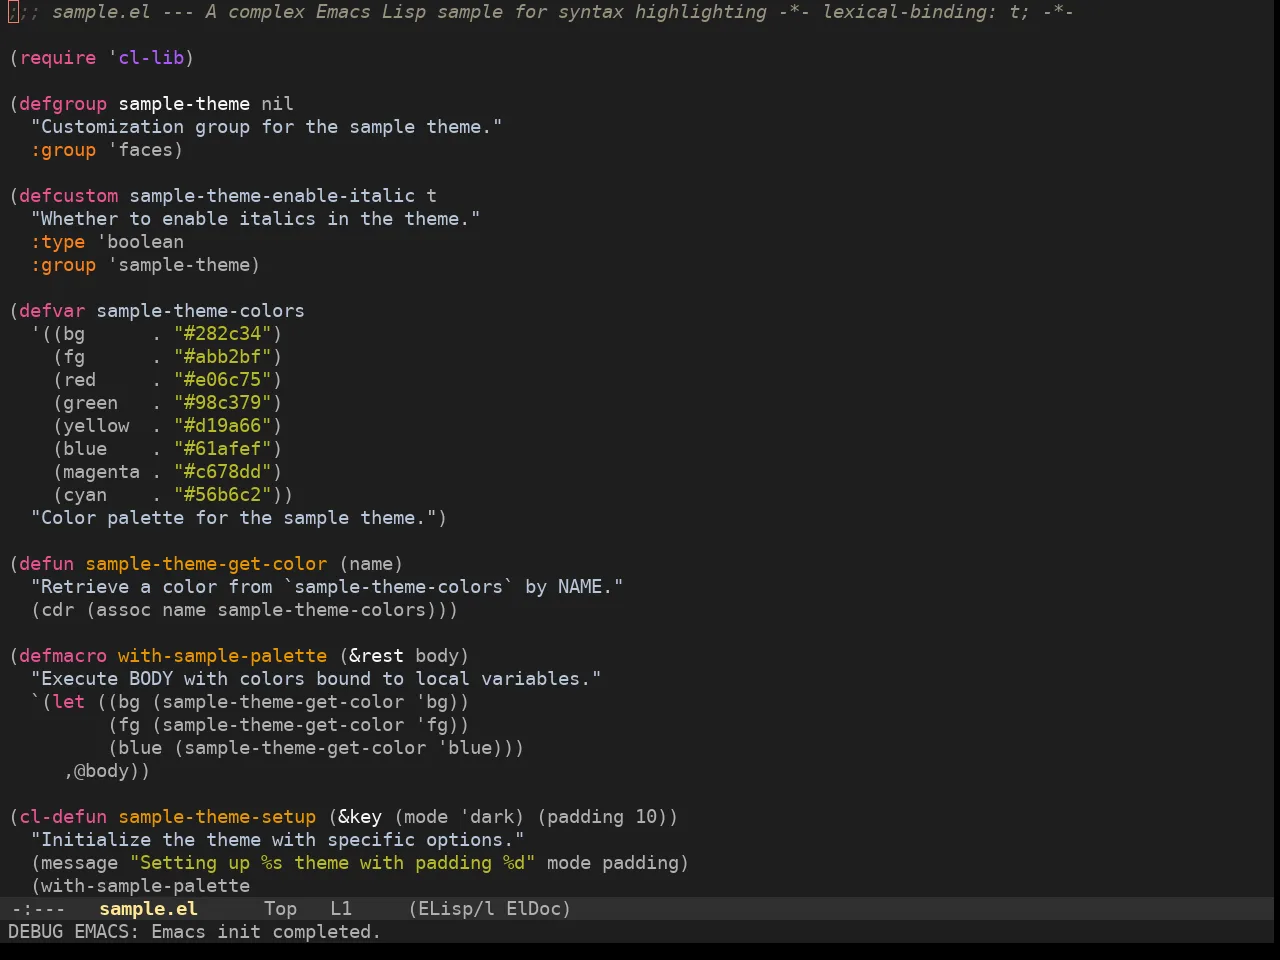The image size is (1280, 960).
Task: Click the string "Whether to enable italics in the theme."
Action: [256, 218]
